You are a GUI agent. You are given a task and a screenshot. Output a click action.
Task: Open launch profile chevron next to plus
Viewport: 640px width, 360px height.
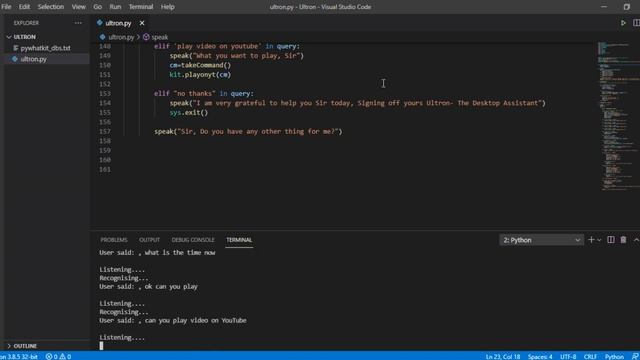(x=599, y=240)
